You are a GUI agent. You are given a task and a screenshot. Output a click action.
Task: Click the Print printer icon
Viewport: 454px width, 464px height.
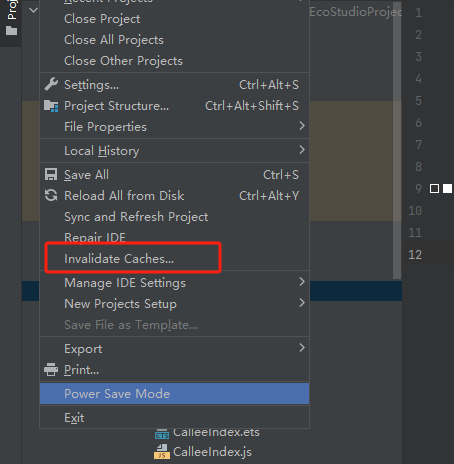tap(51, 370)
